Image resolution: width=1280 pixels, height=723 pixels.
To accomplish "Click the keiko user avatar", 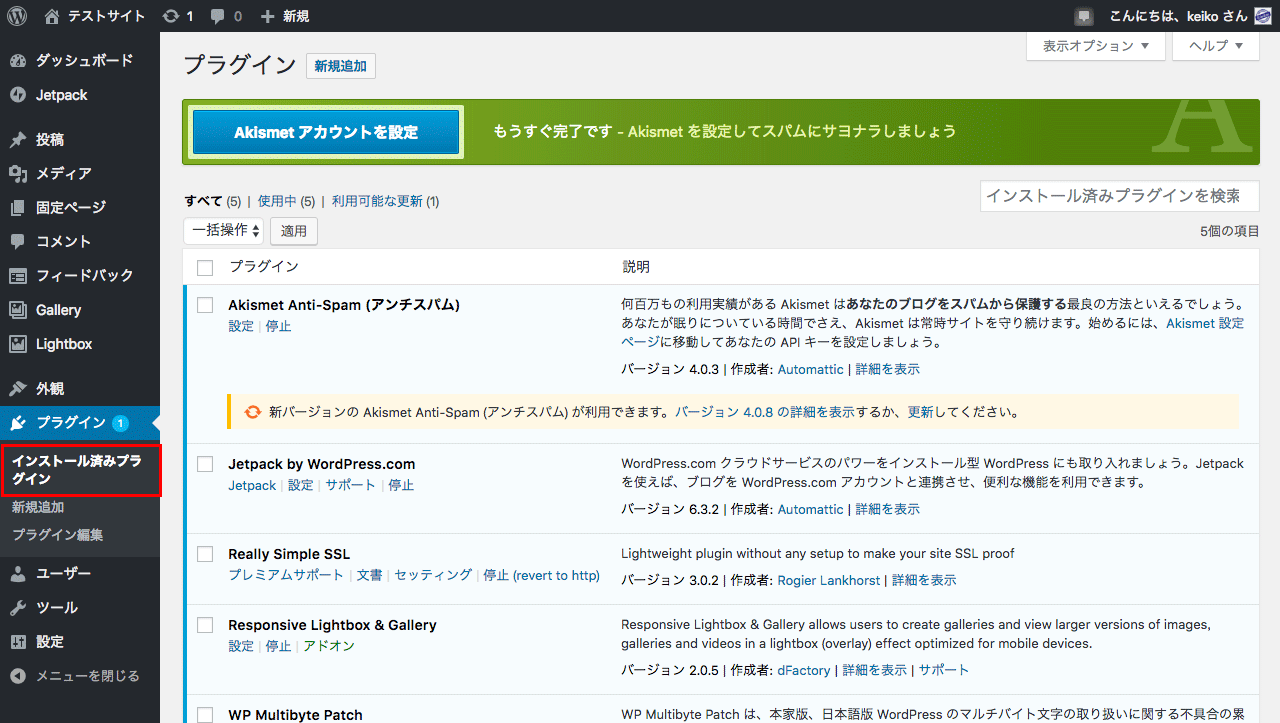I will click(x=1262, y=16).
